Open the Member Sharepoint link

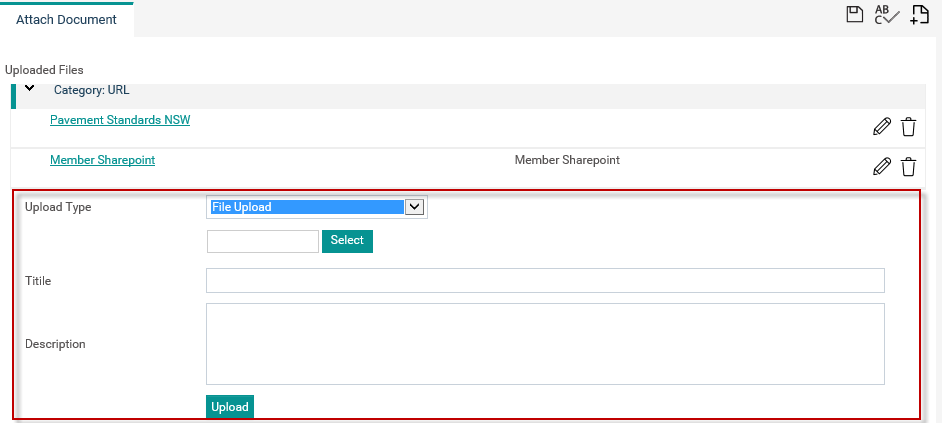(103, 160)
